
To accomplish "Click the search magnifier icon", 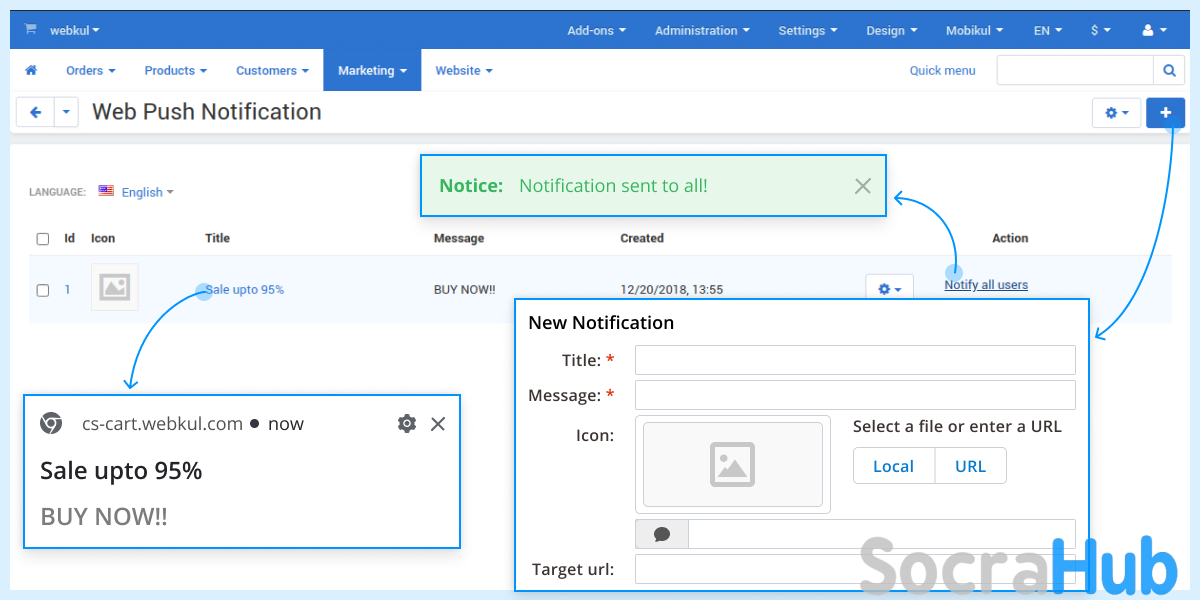I will click(x=1169, y=70).
